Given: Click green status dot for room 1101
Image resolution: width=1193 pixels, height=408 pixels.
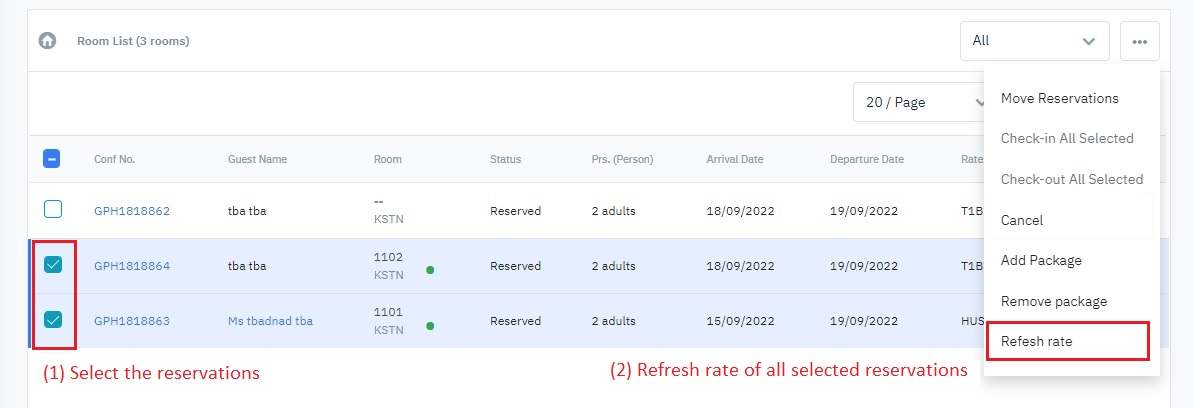Looking at the screenshot, I should click(430, 325).
